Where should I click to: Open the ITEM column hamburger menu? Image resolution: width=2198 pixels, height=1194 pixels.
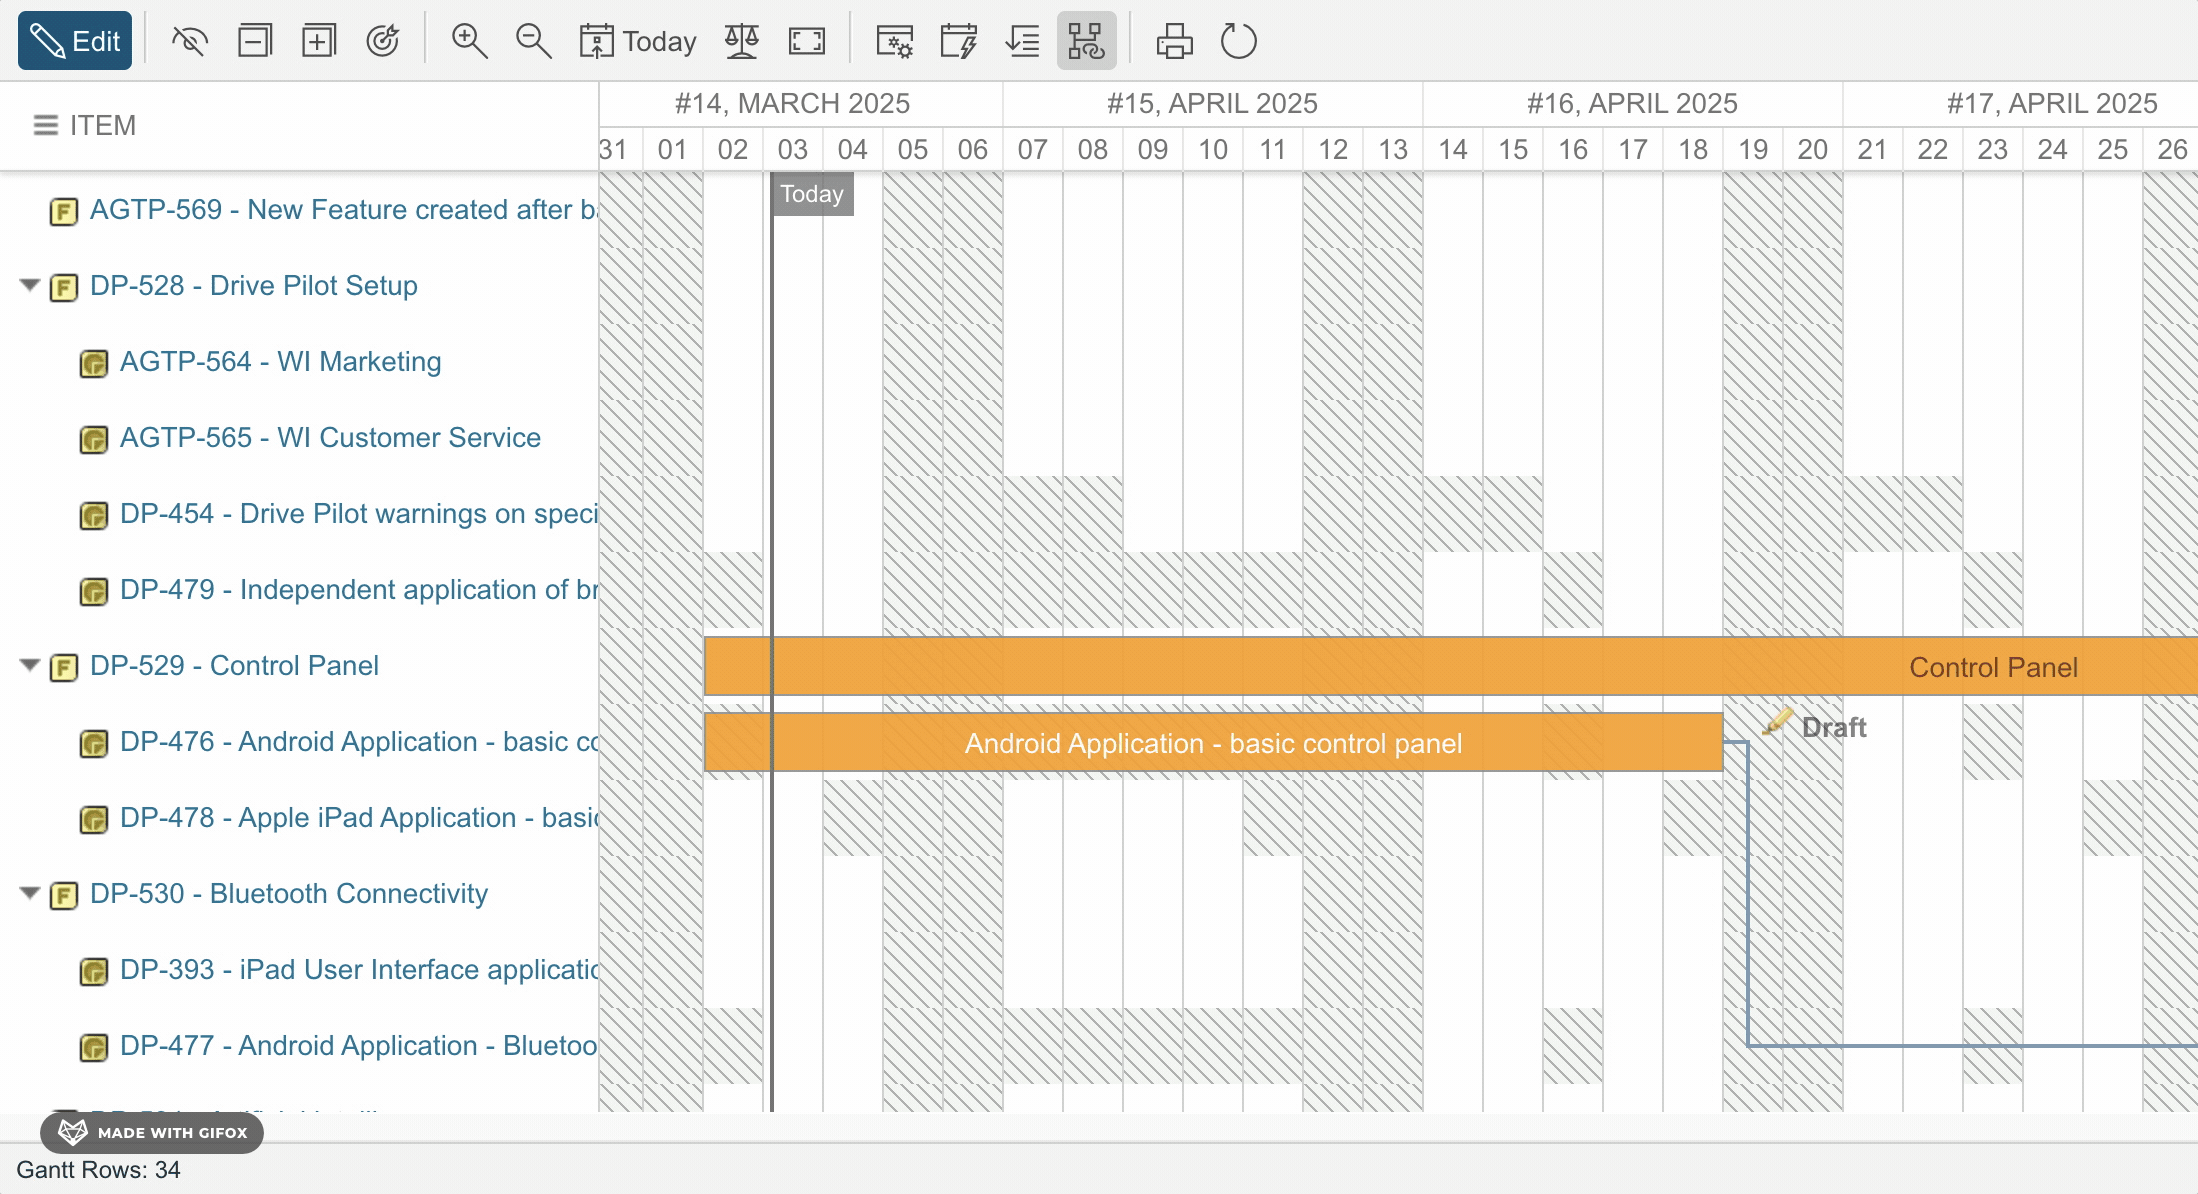point(46,126)
